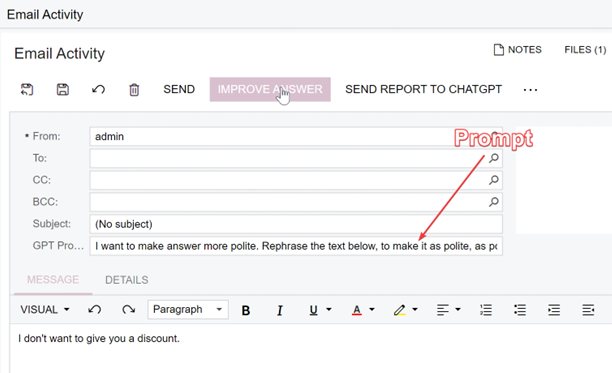The height and width of the screenshot is (373, 612).
Task: Click SEND REPORT TO CHATGPT
Action: [x=423, y=89]
